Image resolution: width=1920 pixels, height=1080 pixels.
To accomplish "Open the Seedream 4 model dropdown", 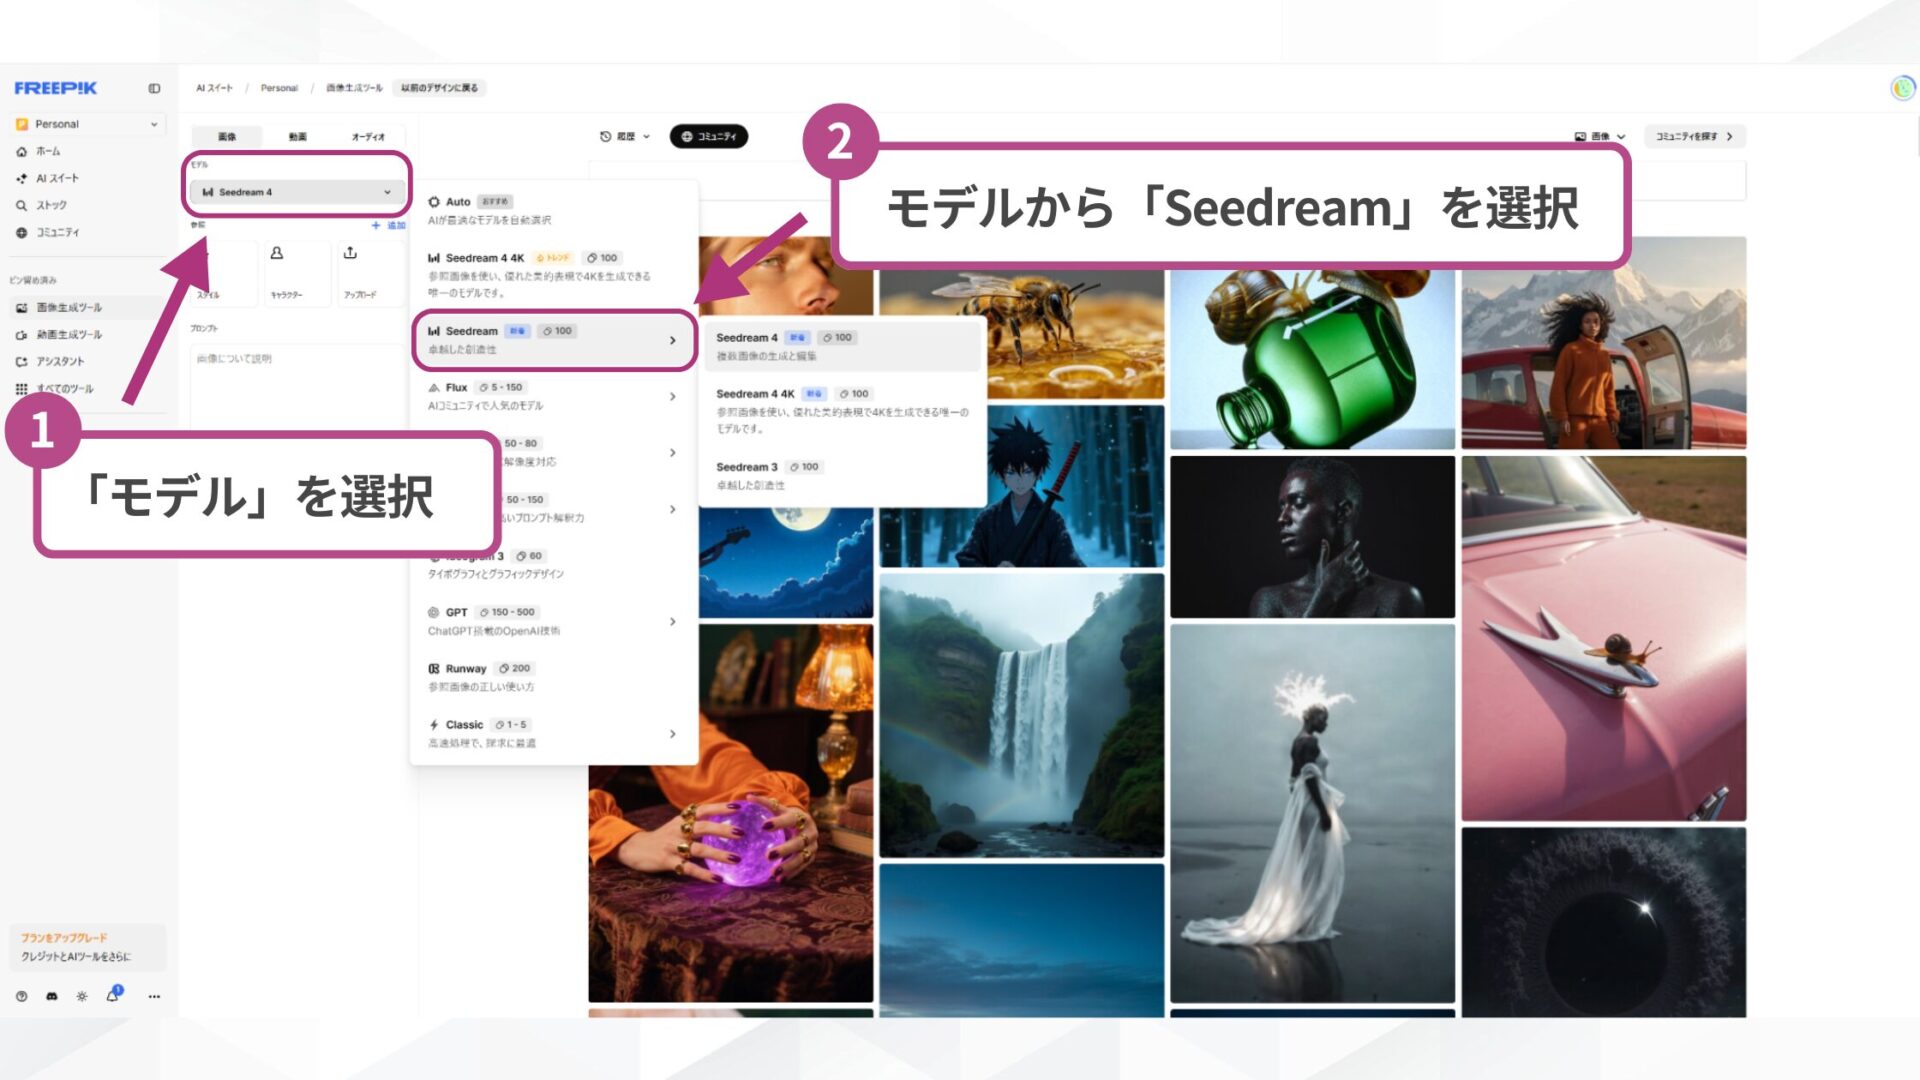I will (x=296, y=191).
